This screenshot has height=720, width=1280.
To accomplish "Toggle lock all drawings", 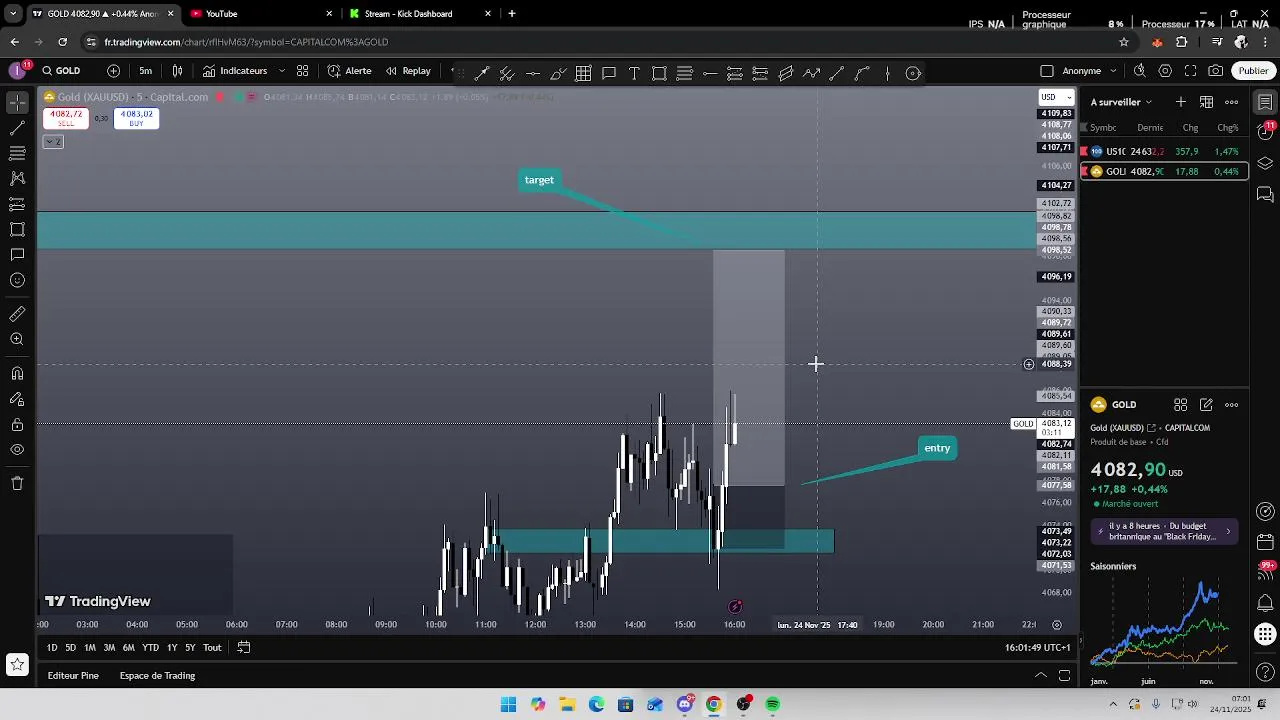I will pyautogui.click(x=17, y=425).
